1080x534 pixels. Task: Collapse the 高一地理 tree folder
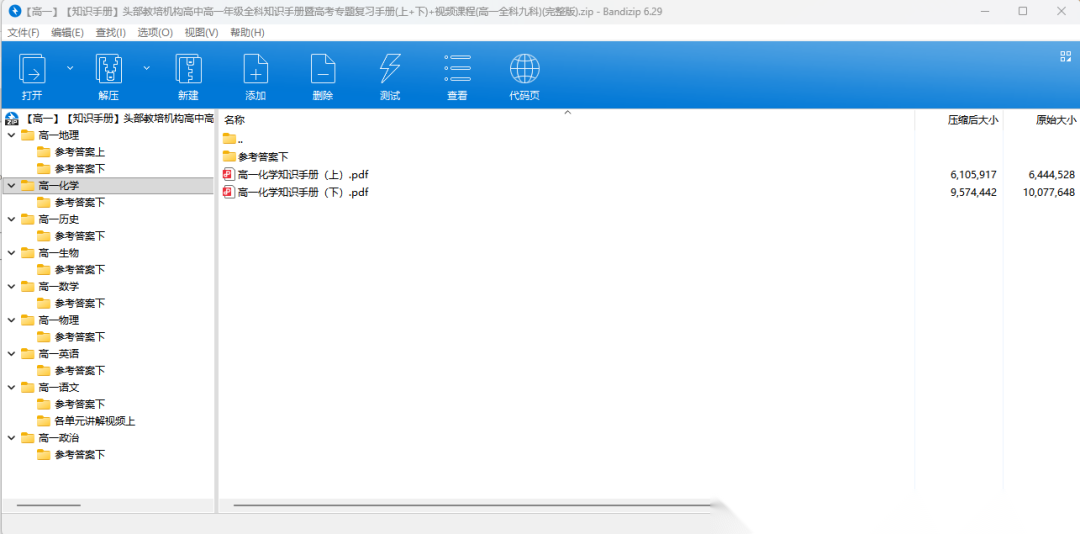pos(11,135)
